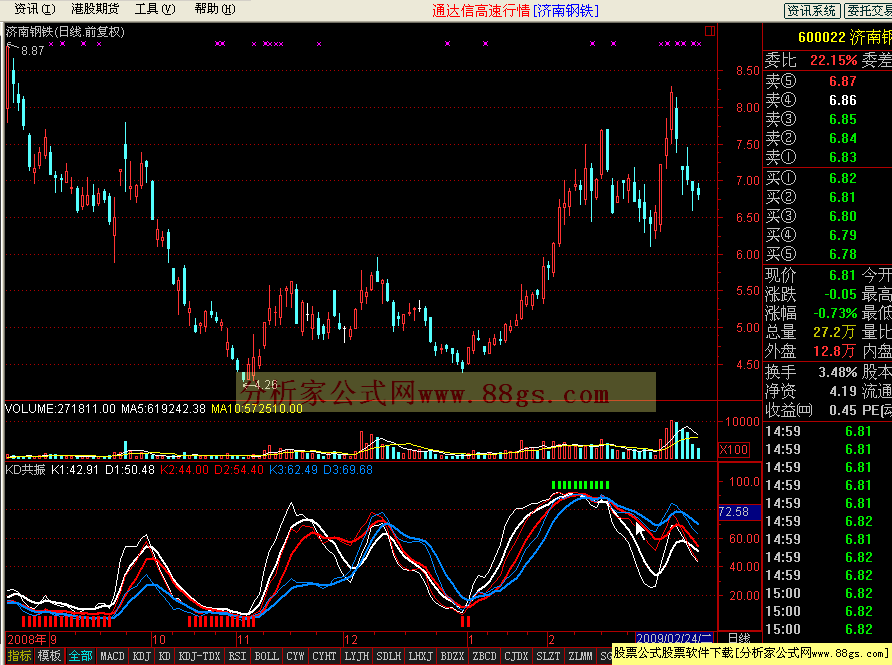Click the 资讯系统 button
This screenshot has width=892, height=665.
812,10
